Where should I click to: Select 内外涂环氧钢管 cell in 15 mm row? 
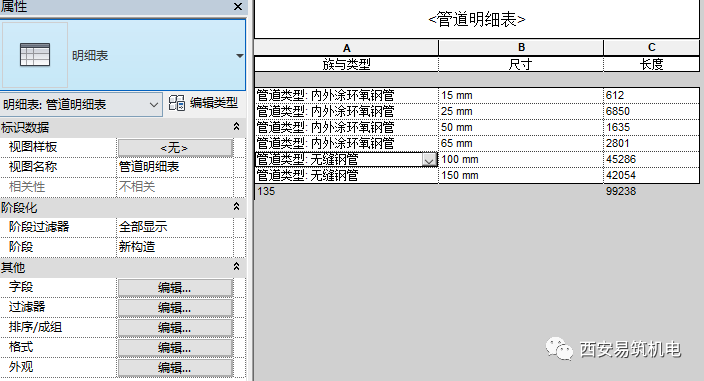(347, 96)
